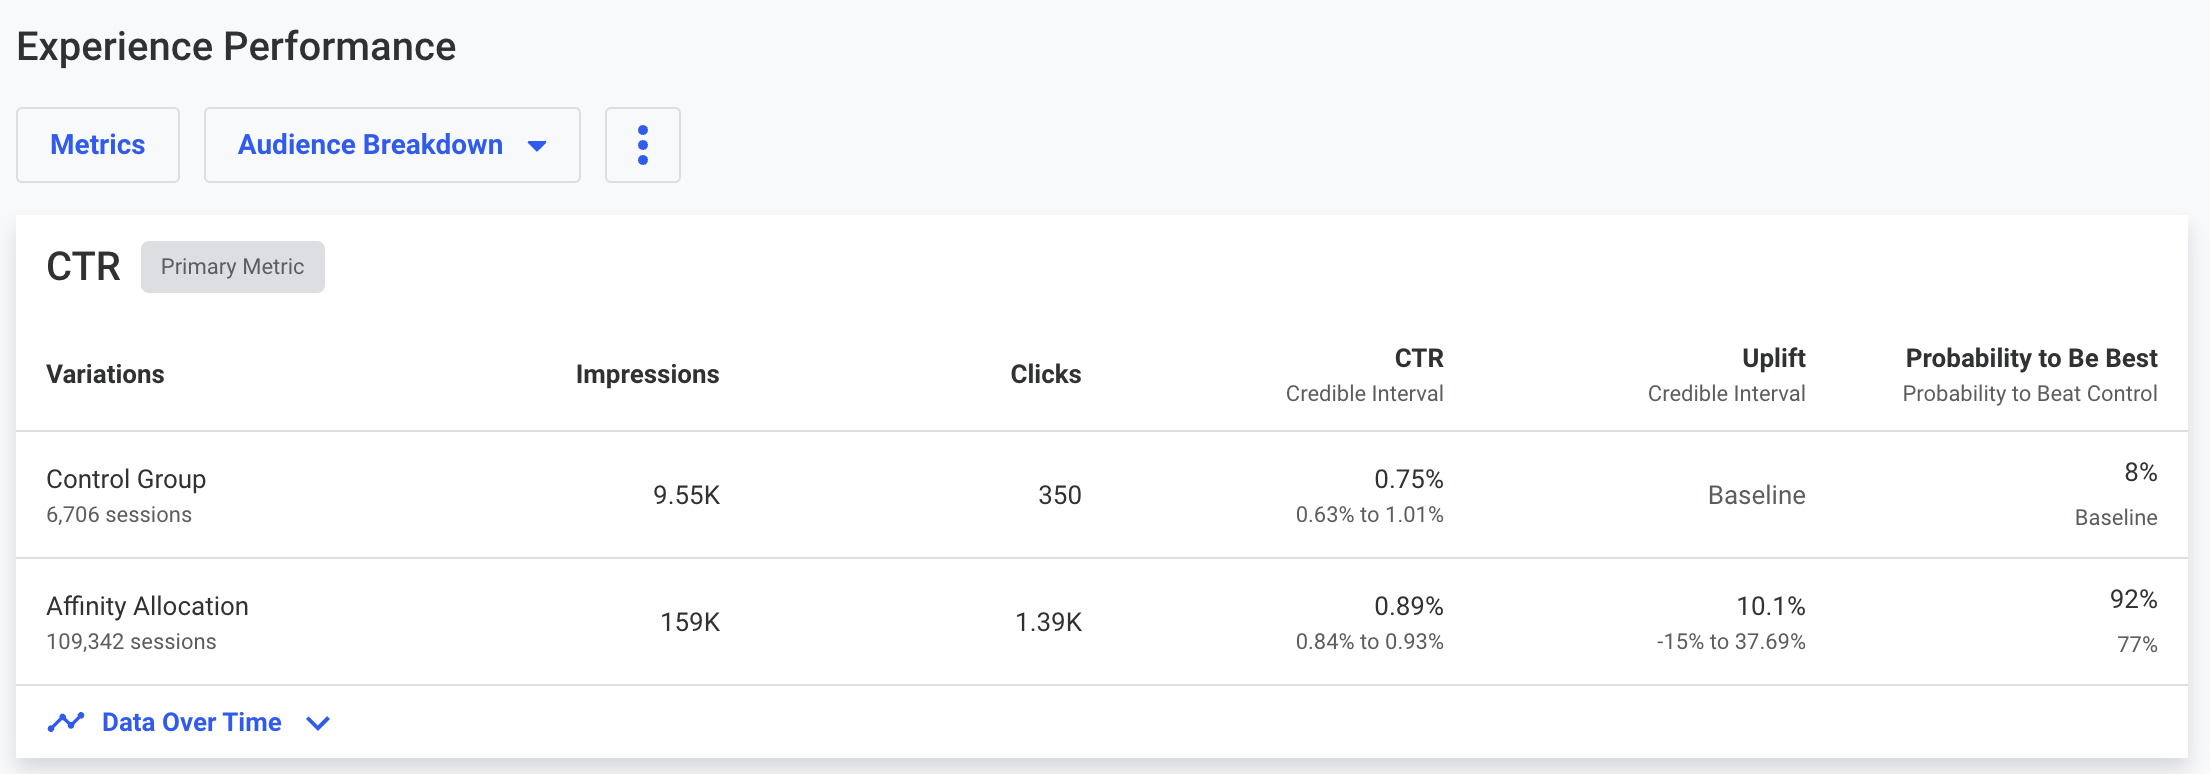Select the Affinity Allocation variation row
This screenshot has width=2210, height=774.
pos(148,605)
